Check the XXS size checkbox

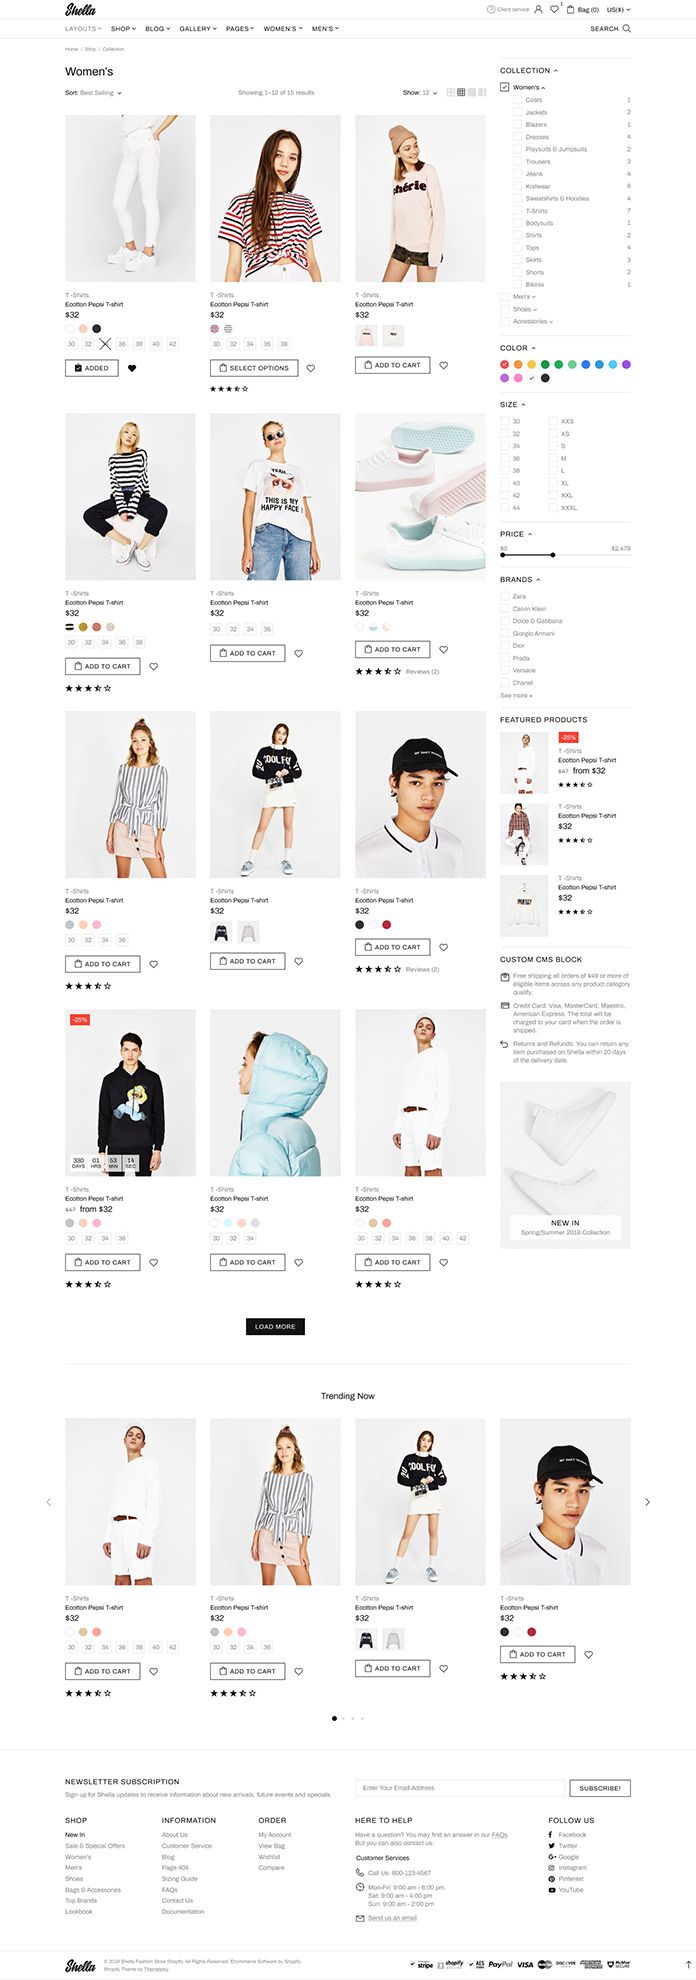(553, 421)
